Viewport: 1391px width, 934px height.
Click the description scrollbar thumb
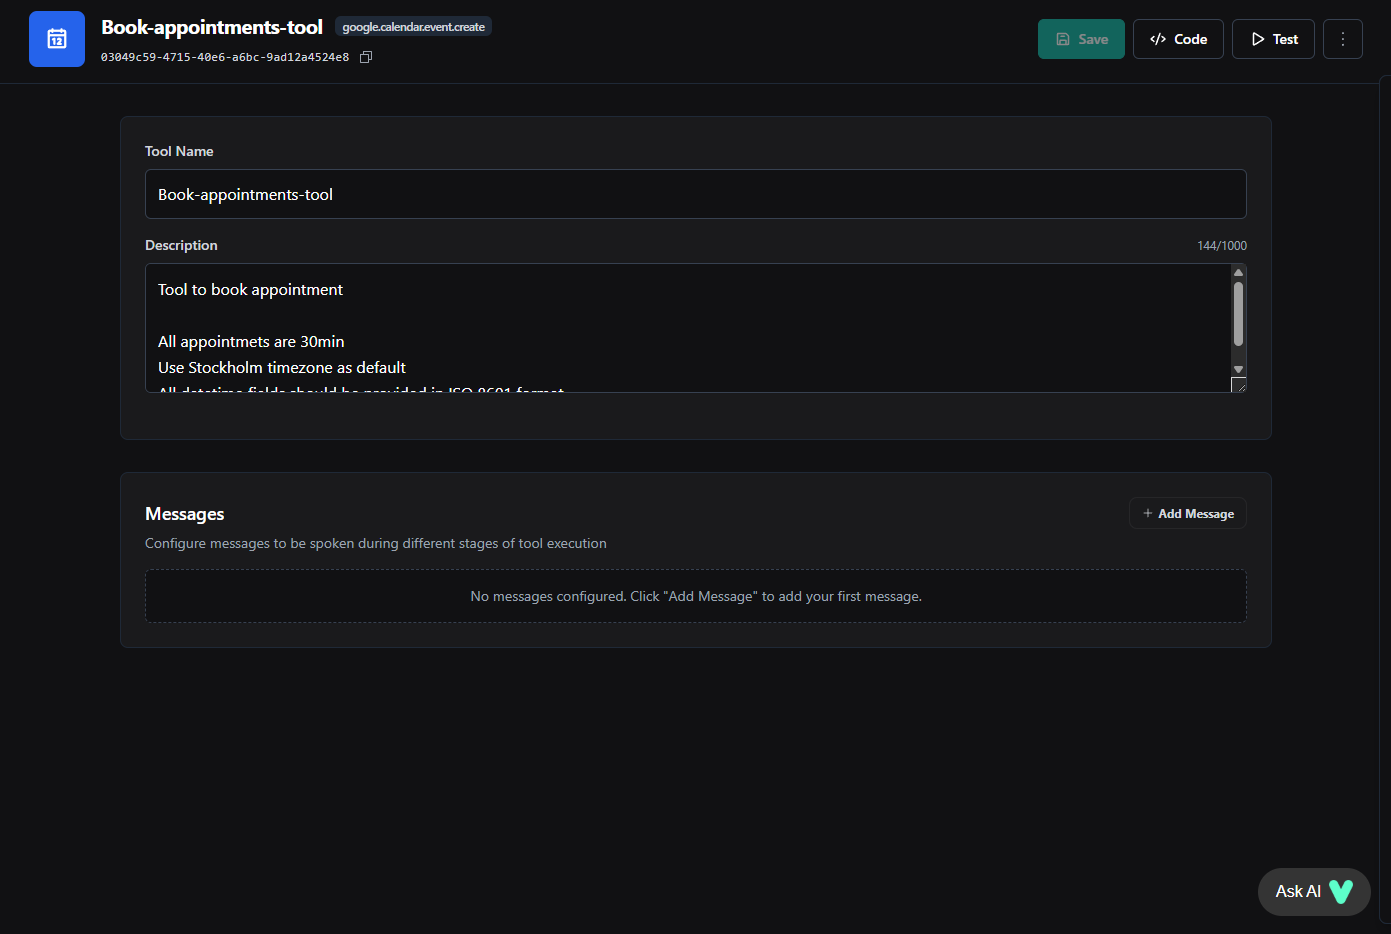point(1238,314)
